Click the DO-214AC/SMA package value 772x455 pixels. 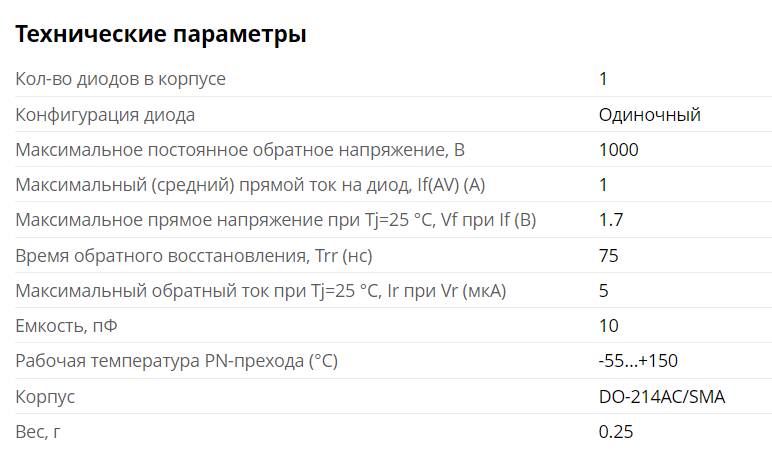click(x=662, y=397)
